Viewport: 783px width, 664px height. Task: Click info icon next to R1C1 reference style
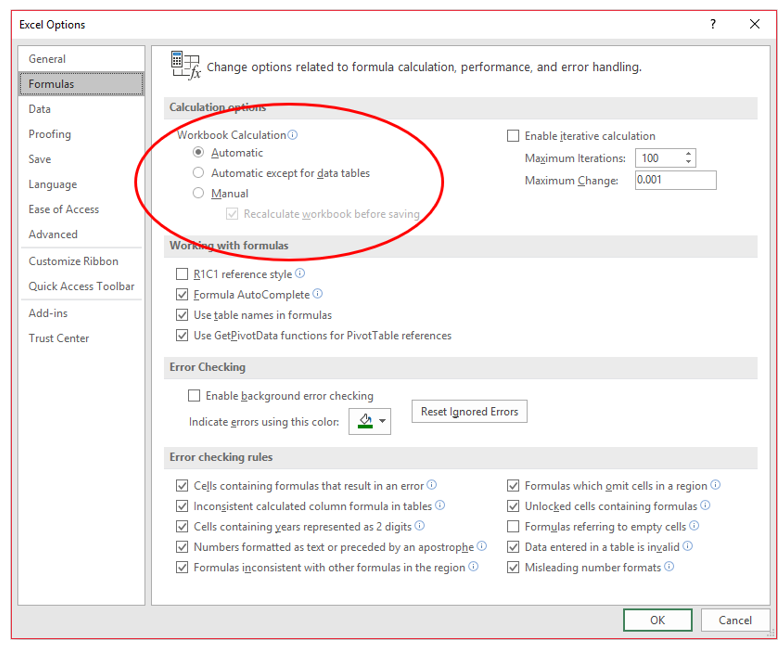[300, 273]
